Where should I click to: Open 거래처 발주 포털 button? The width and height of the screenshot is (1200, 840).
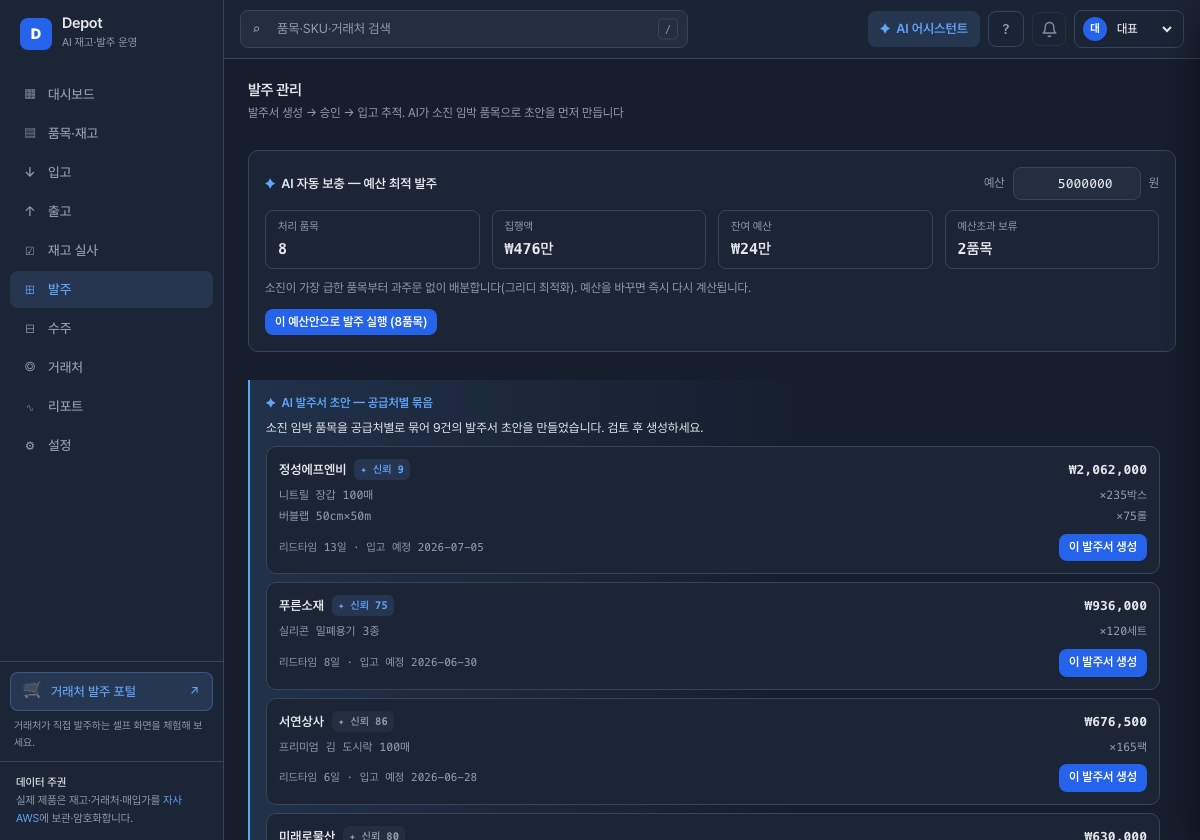click(111, 691)
